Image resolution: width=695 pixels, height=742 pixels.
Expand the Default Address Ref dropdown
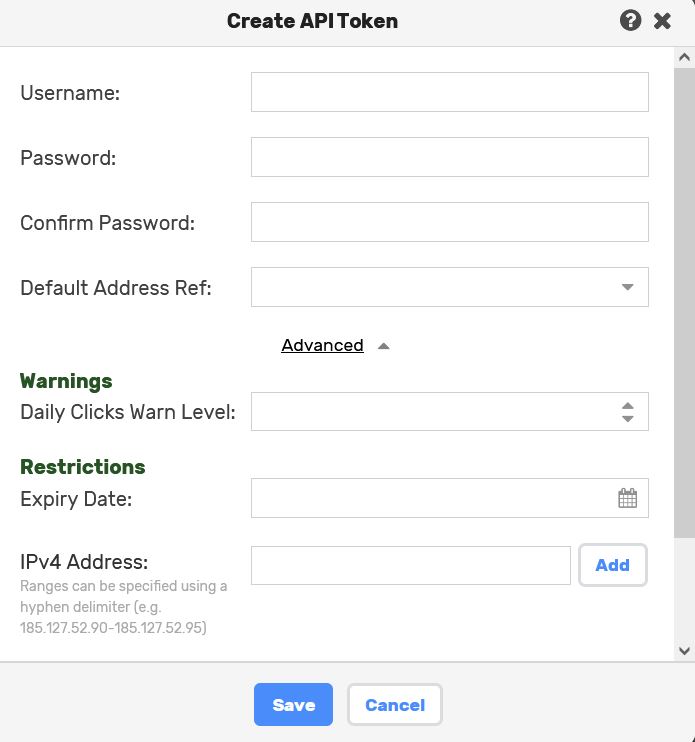point(627,287)
